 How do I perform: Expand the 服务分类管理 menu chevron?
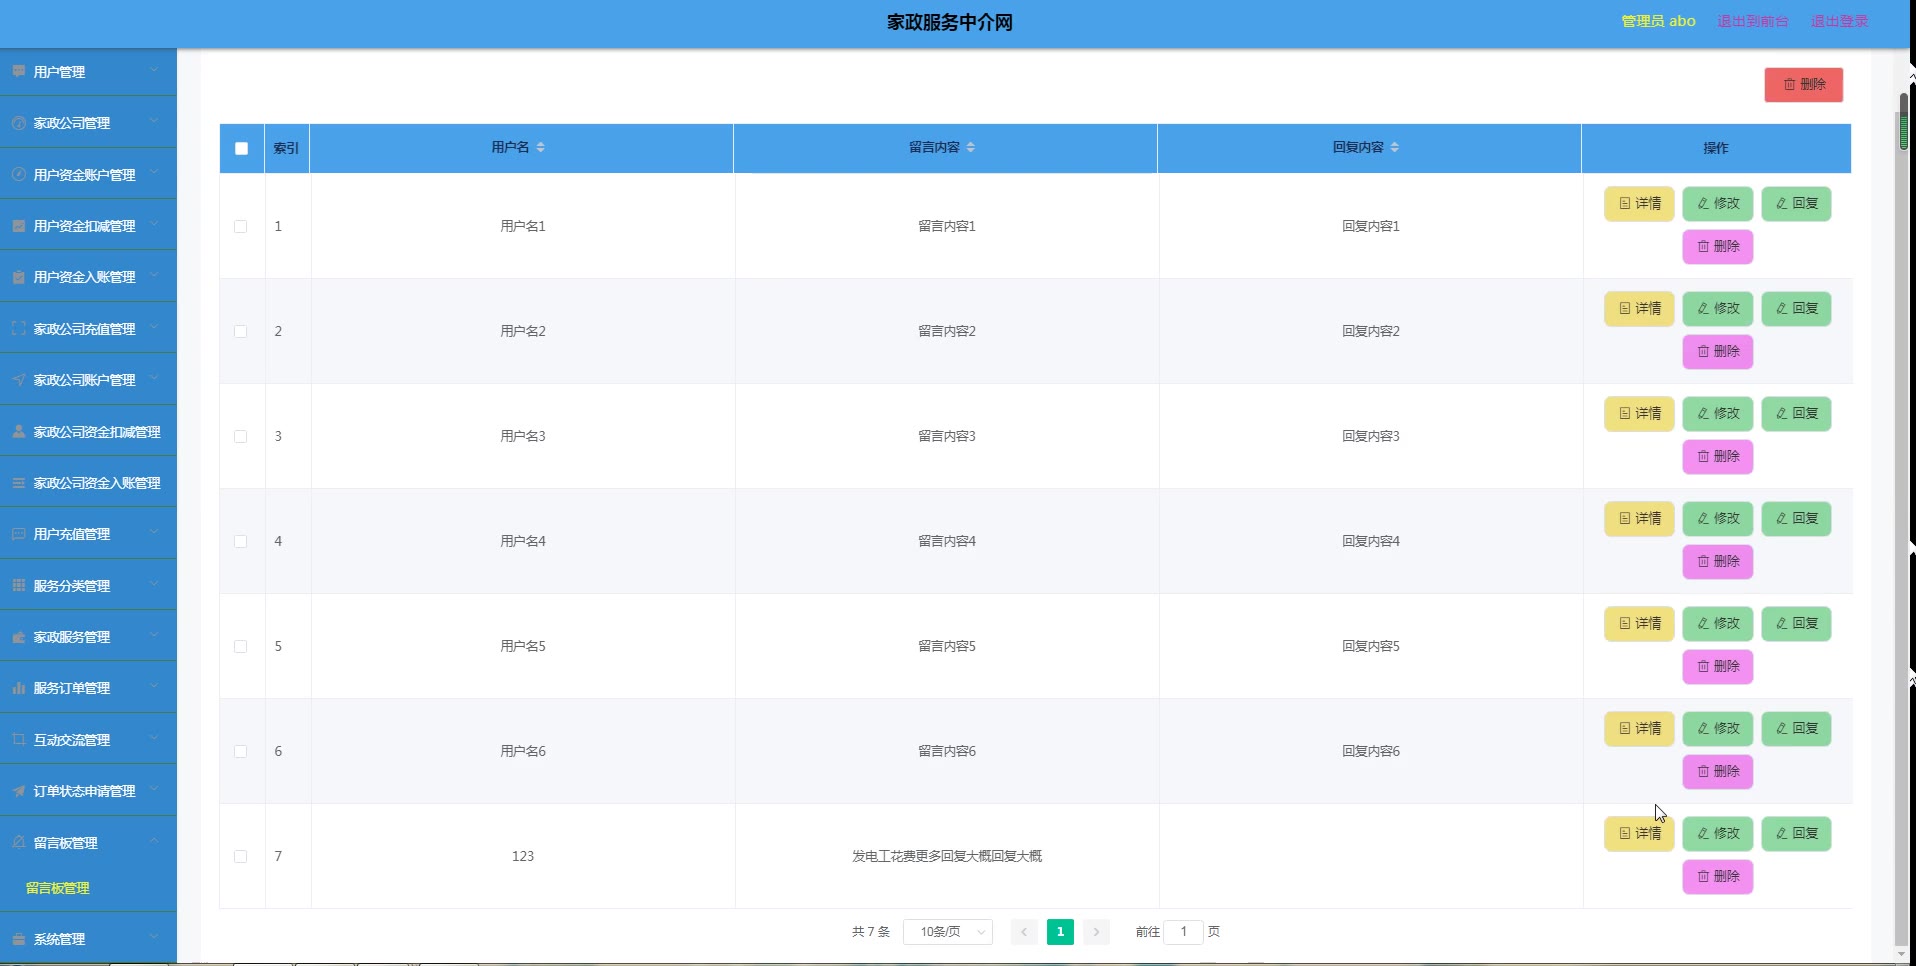[155, 584]
